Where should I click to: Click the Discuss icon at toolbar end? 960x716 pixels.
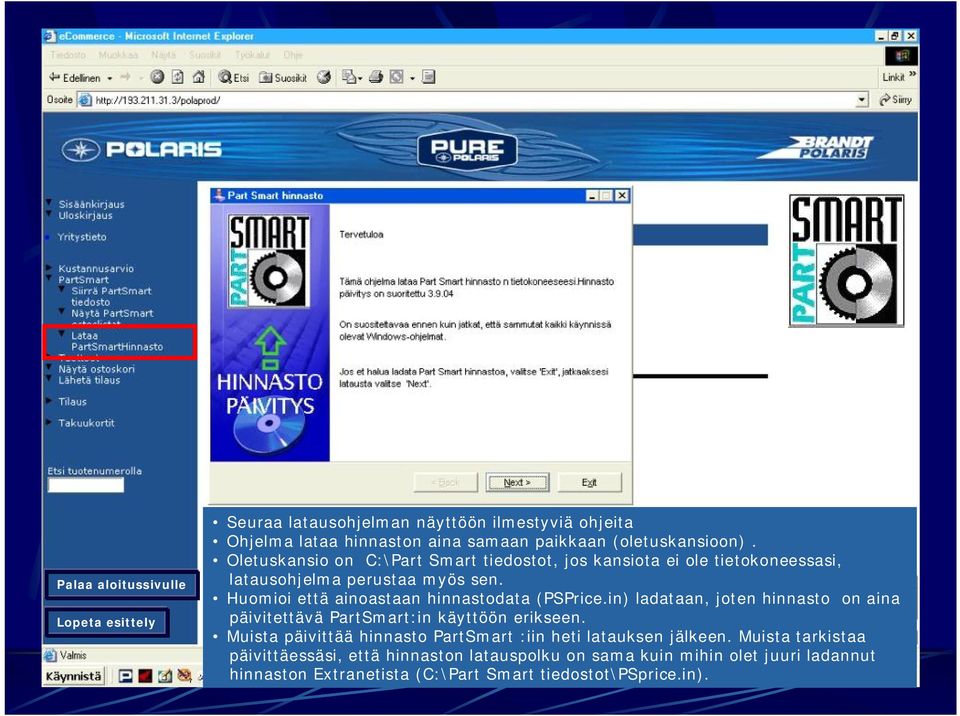[429, 77]
